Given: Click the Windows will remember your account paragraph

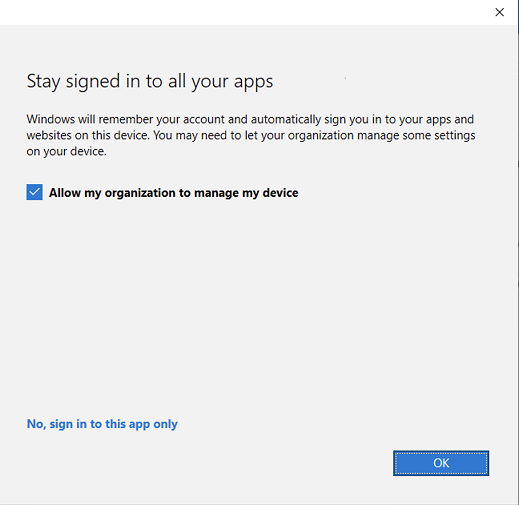Looking at the screenshot, I should point(251,135).
